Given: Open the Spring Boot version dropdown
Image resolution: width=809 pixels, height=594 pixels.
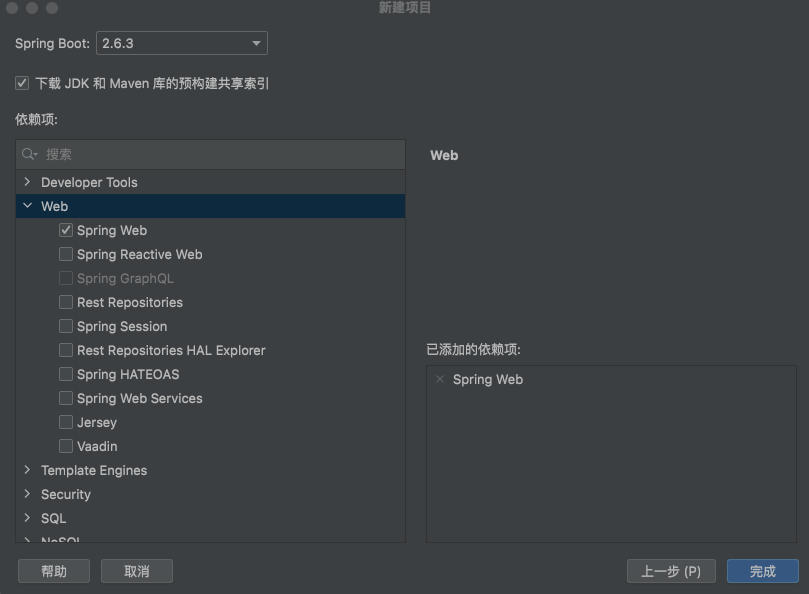Looking at the screenshot, I should 182,43.
